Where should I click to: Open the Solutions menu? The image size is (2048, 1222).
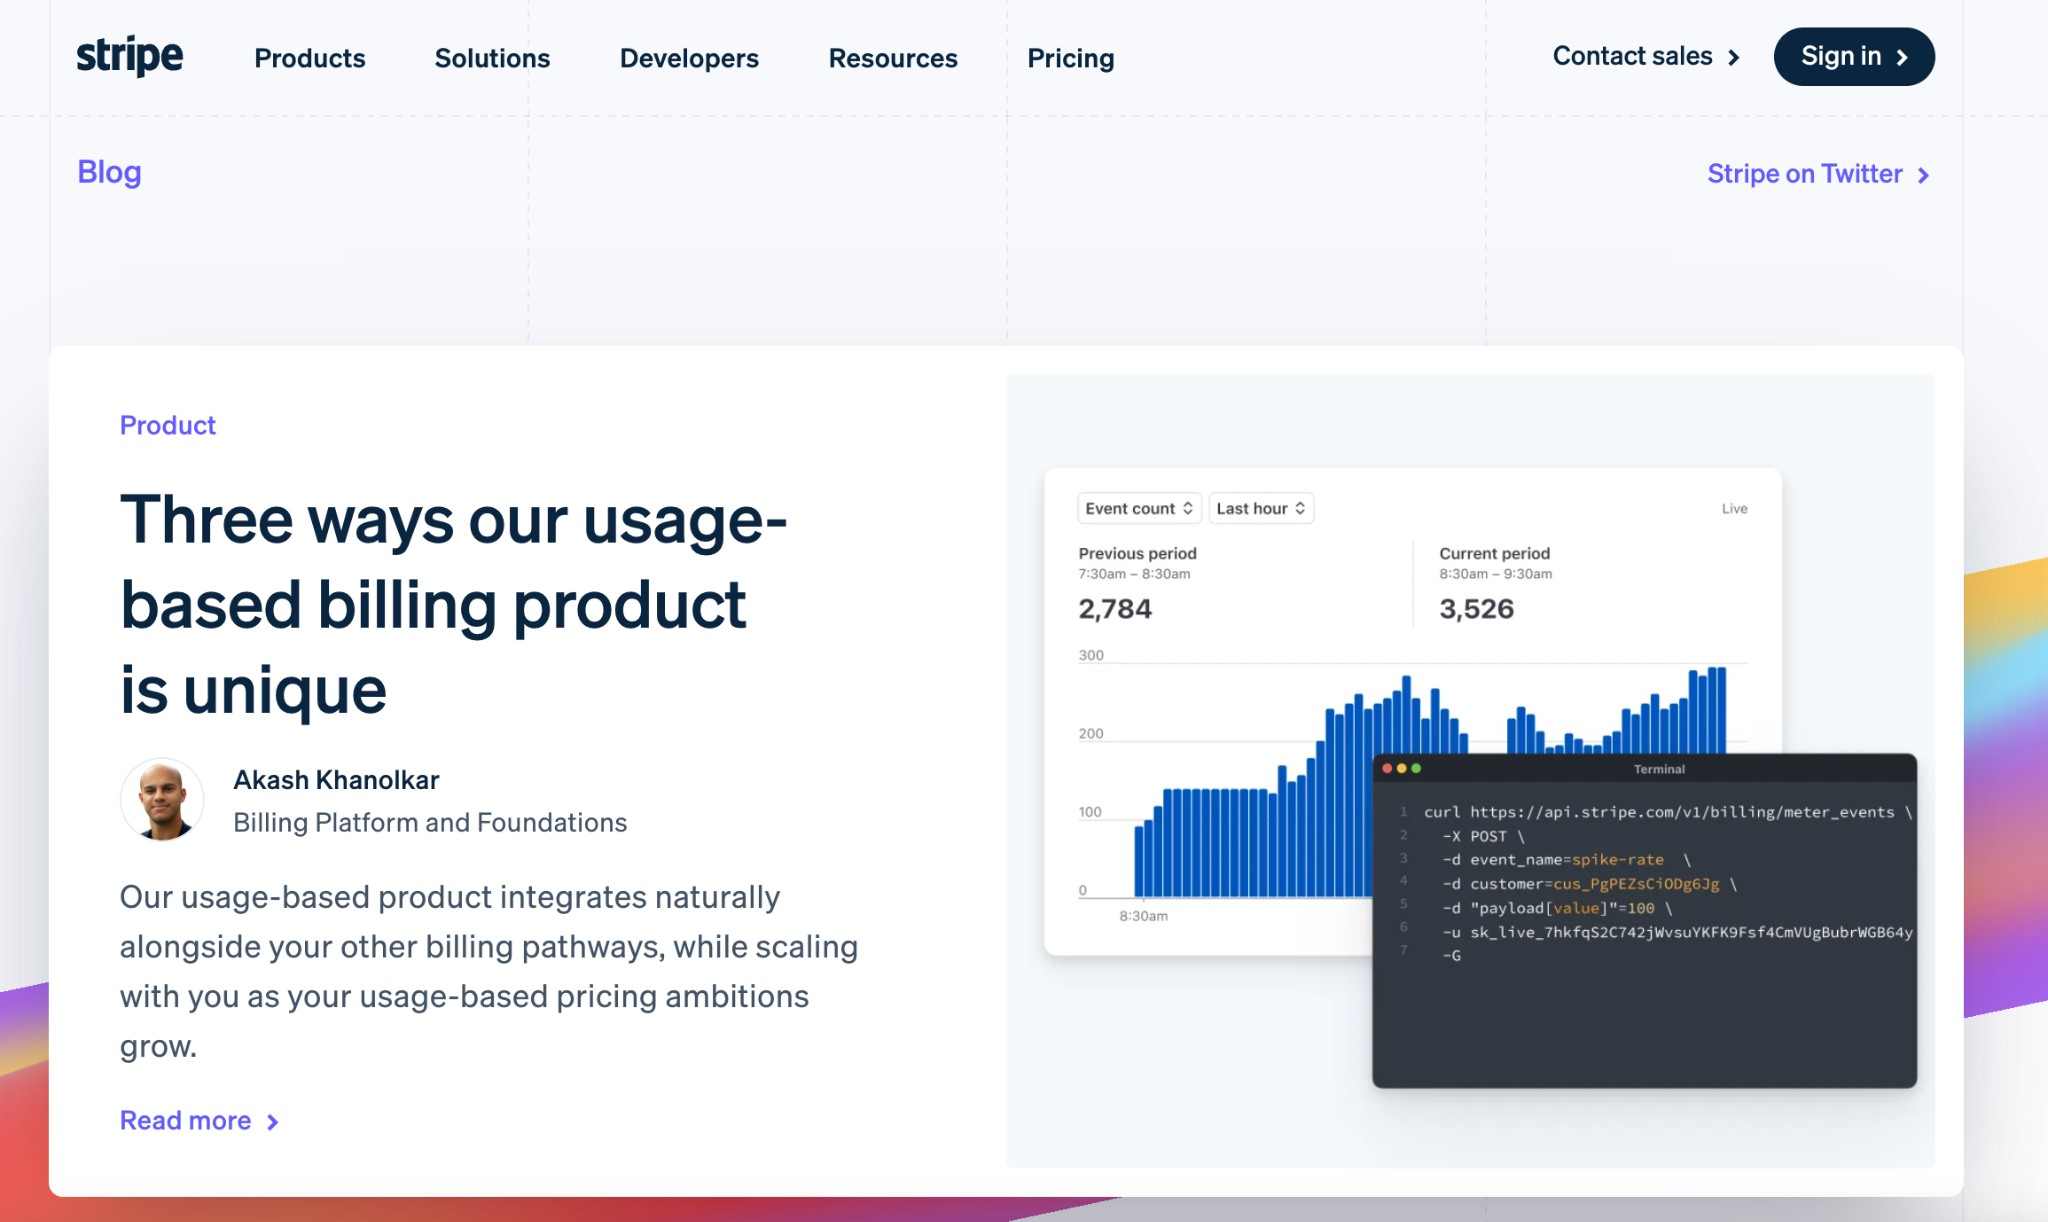click(x=492, y=58)
